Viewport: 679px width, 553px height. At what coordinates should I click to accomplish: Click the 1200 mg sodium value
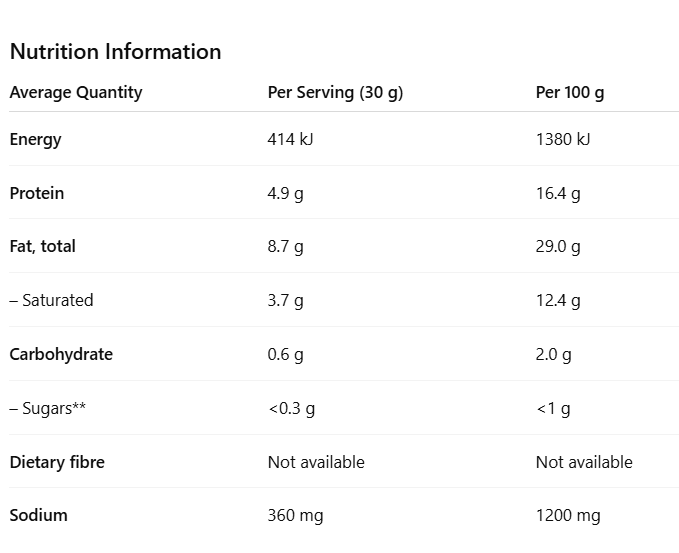[568, 516]
